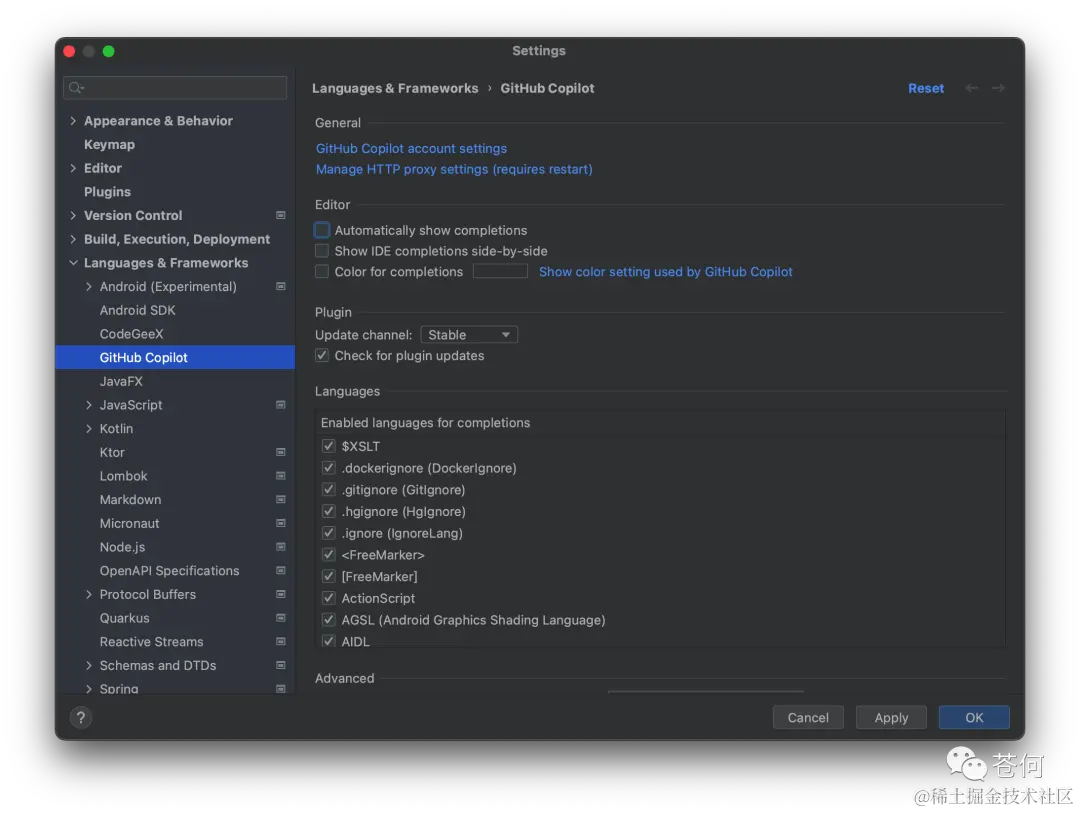Click project-level icon beside Ktor
1080x813 pixels.
click(281, 453)
